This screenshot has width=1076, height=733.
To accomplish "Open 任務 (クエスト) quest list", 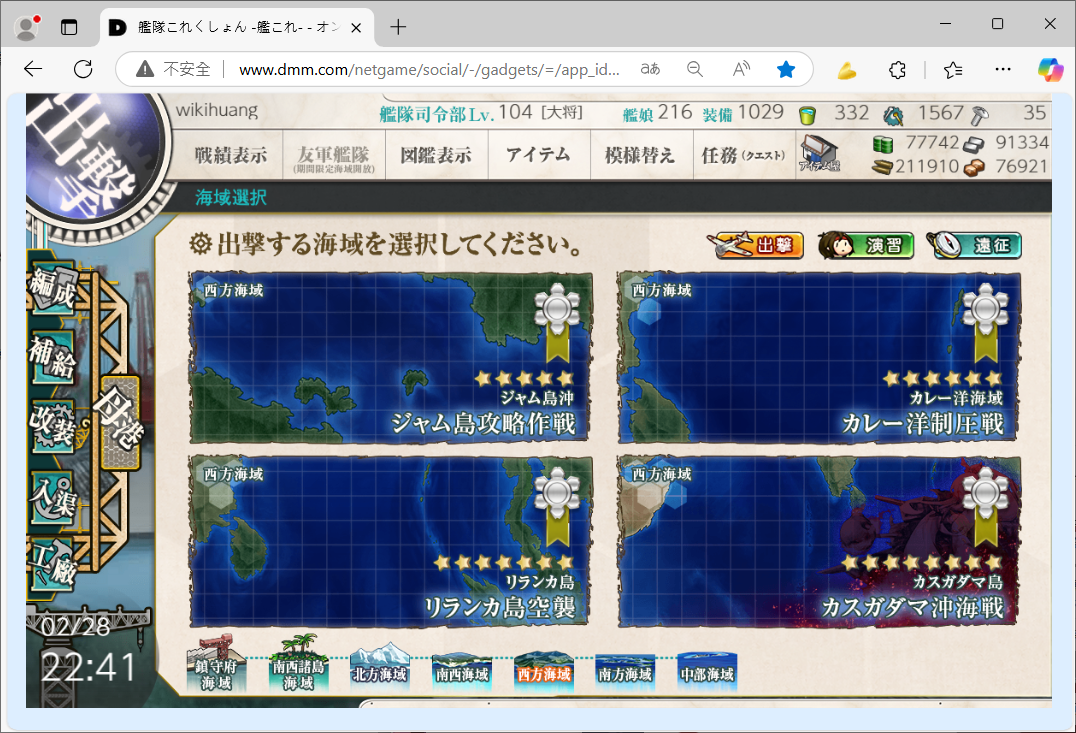I will click(744, 155).
